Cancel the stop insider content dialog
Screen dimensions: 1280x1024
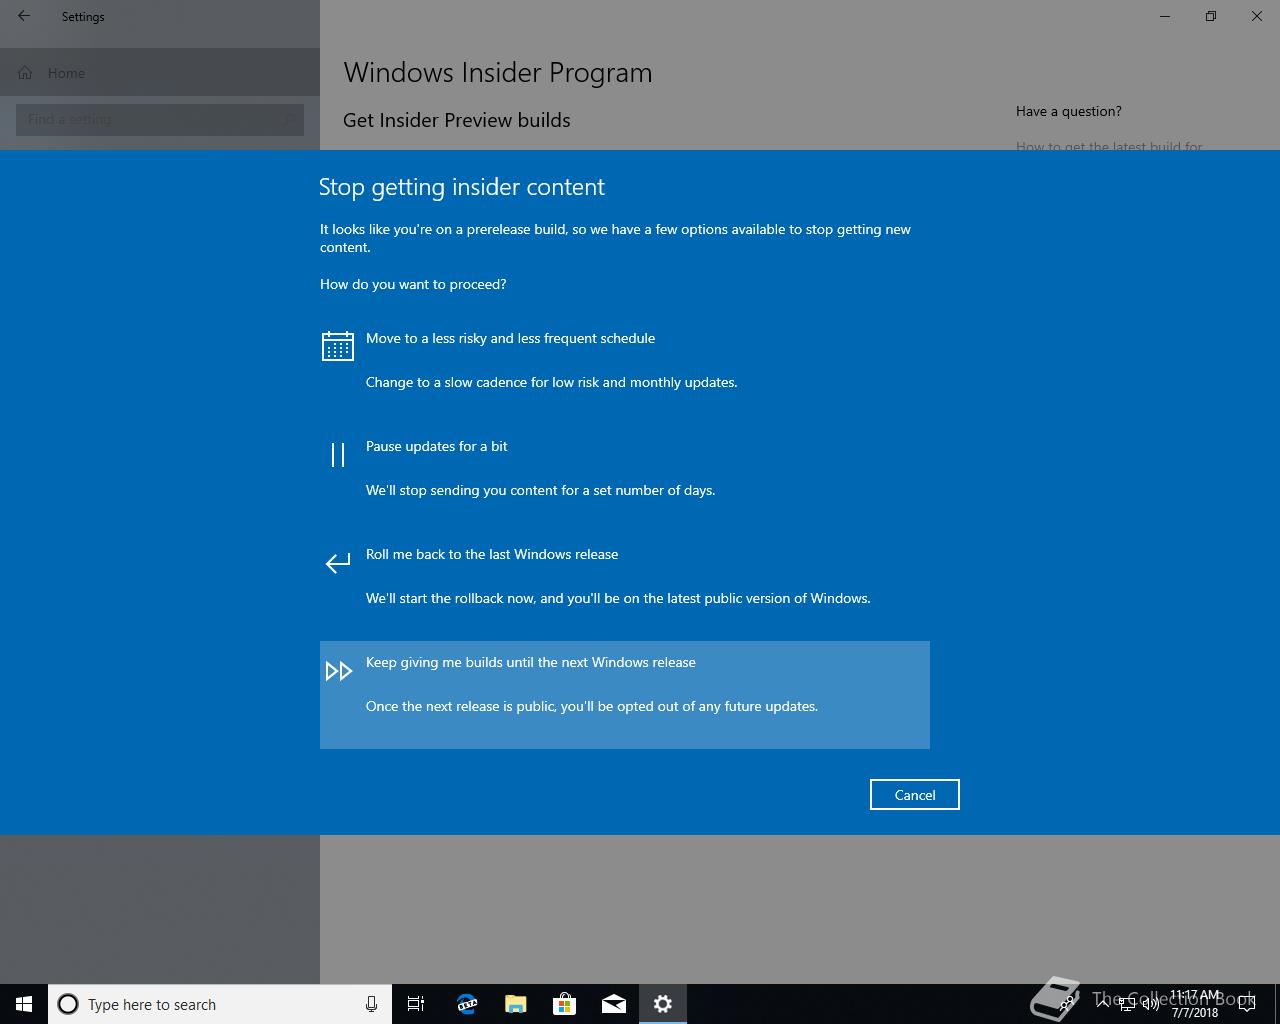(915, 795)
